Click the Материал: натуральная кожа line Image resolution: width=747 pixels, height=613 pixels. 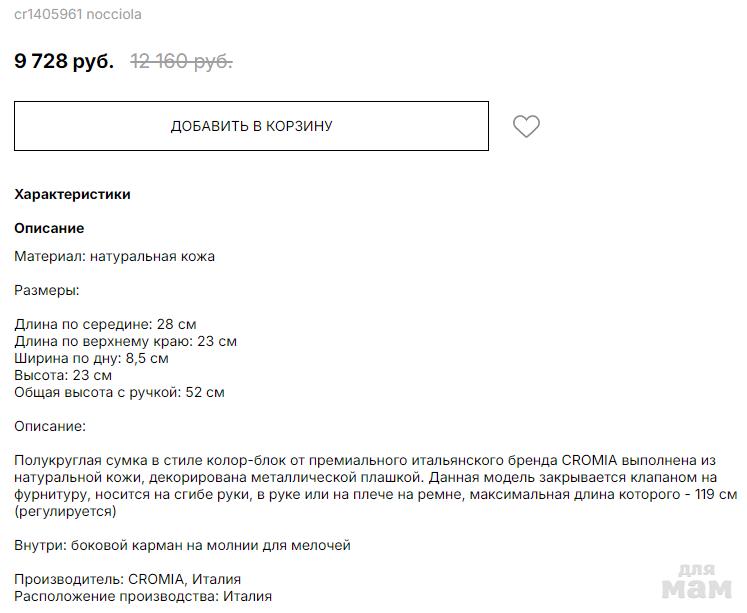point(114,256)
